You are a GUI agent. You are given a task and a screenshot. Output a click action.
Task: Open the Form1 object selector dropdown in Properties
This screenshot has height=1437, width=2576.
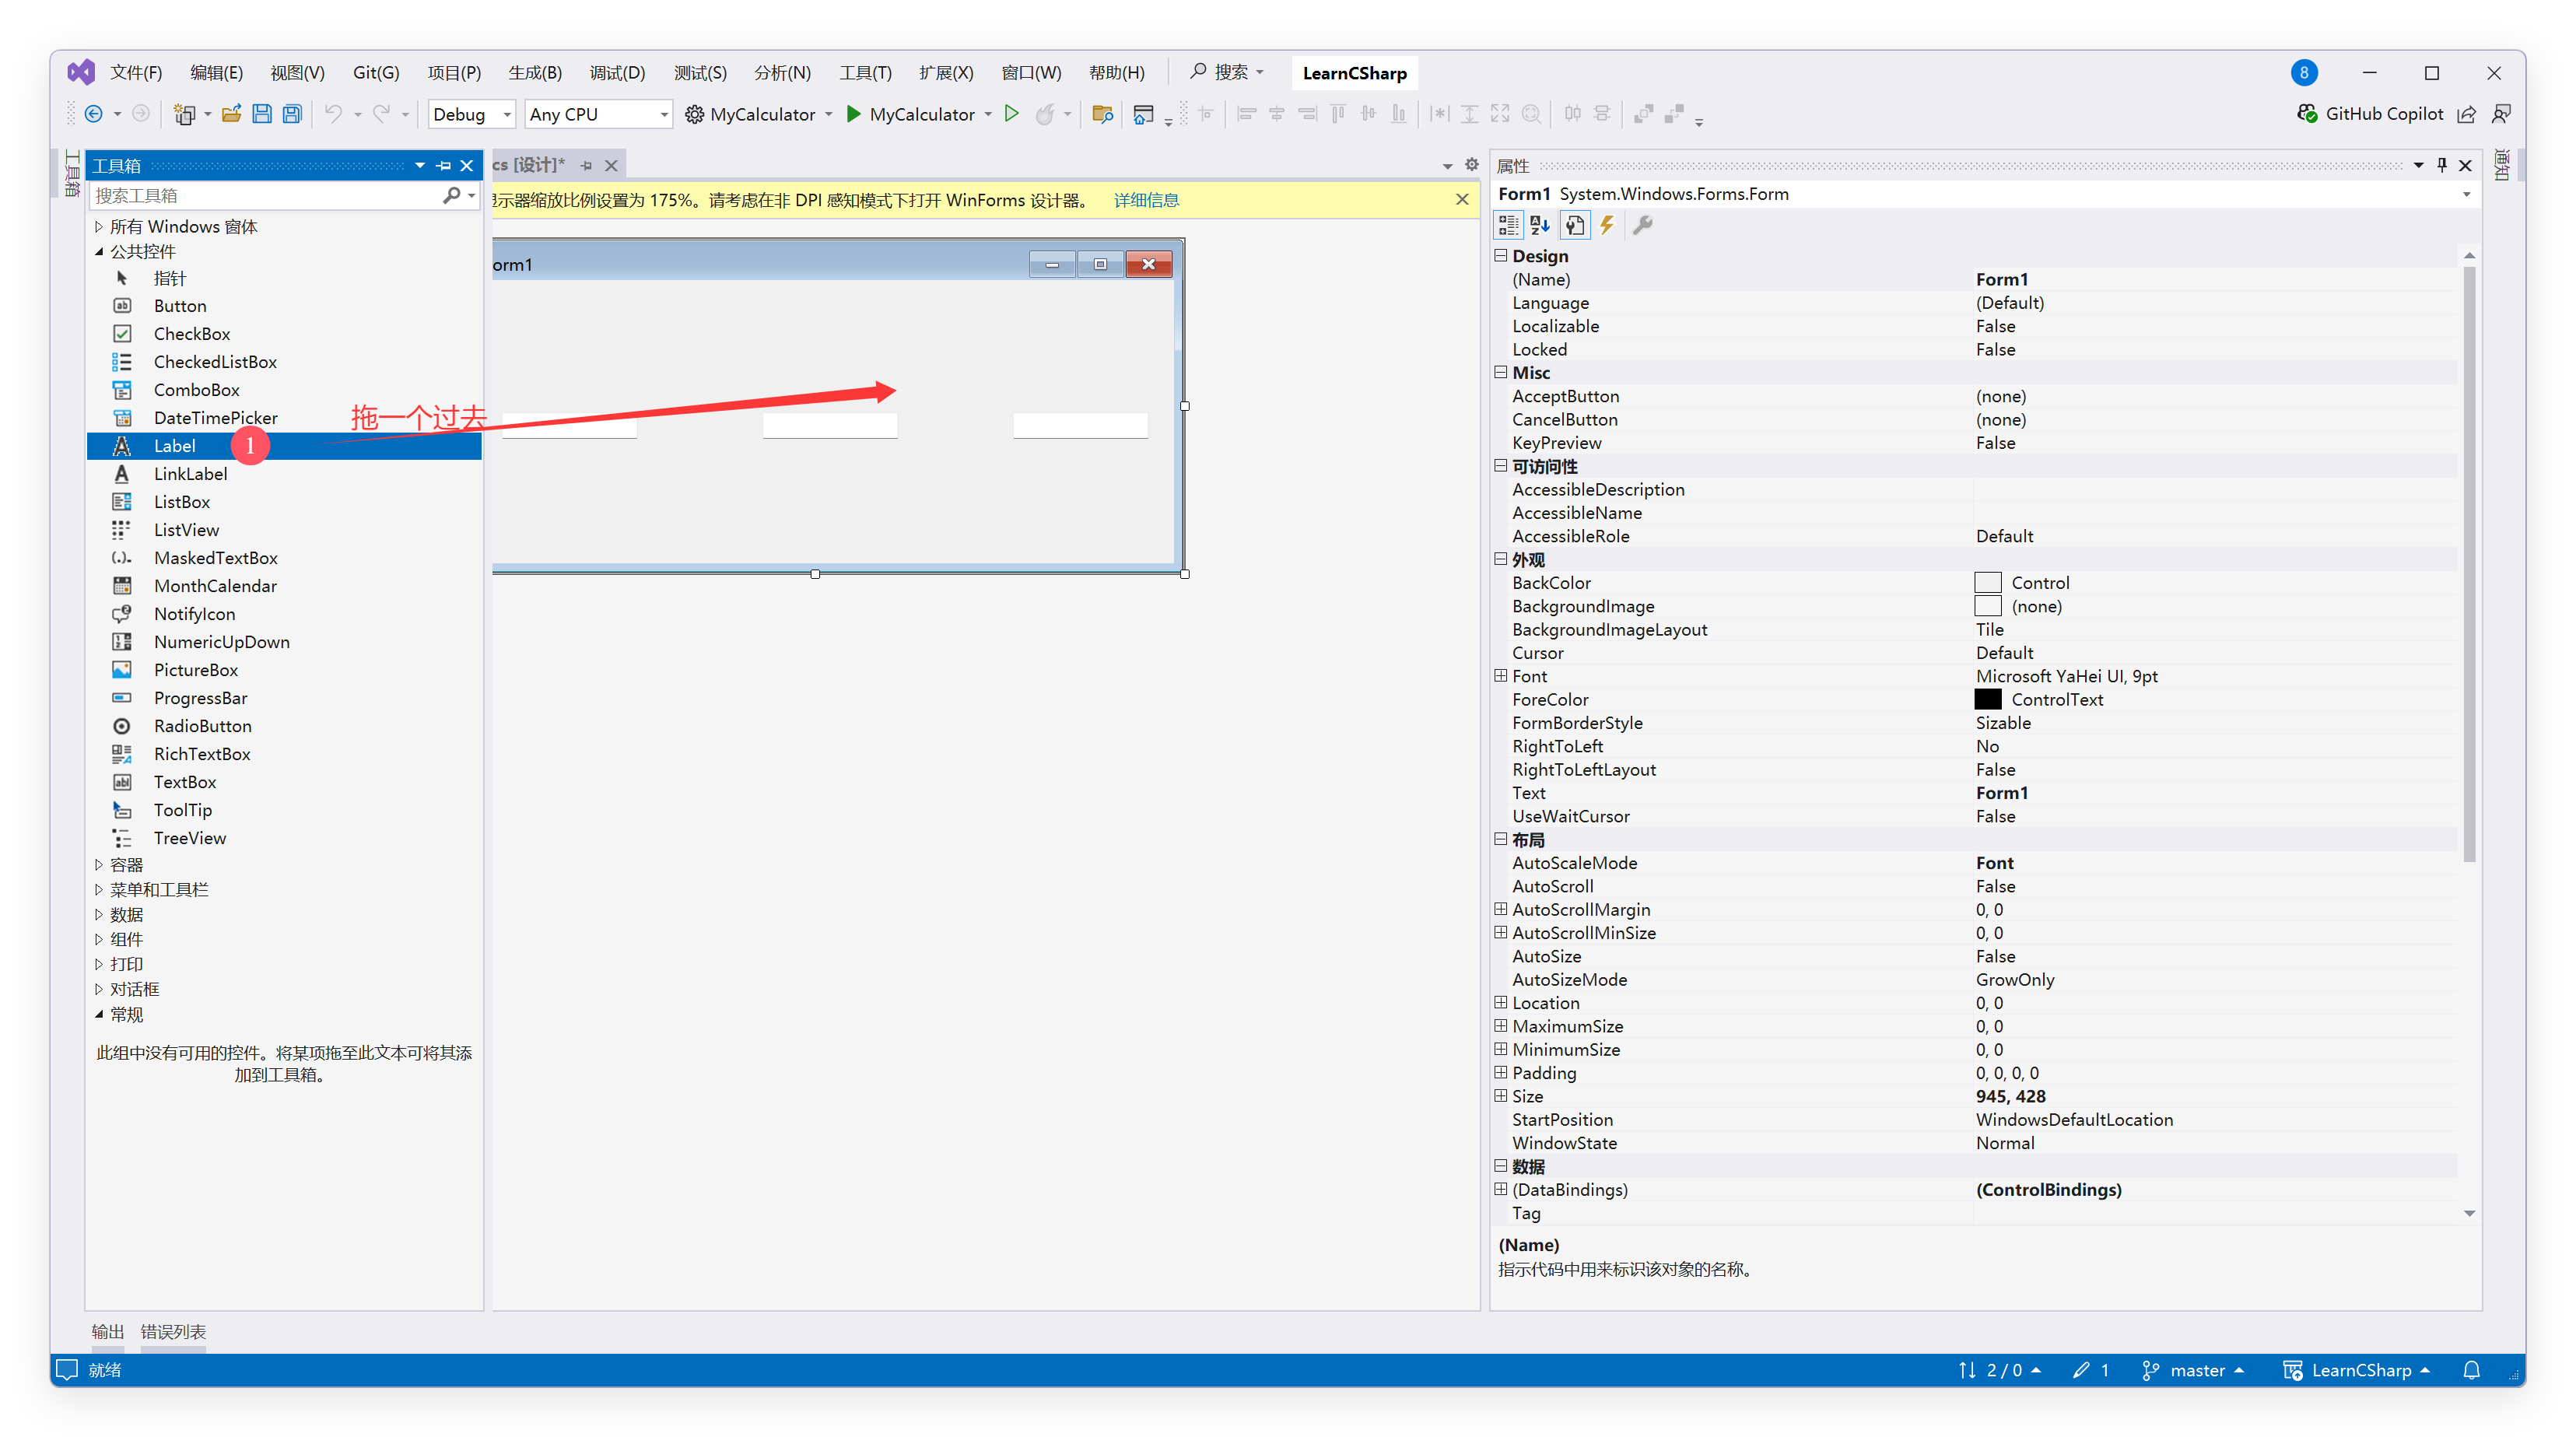pos(2465,194)
